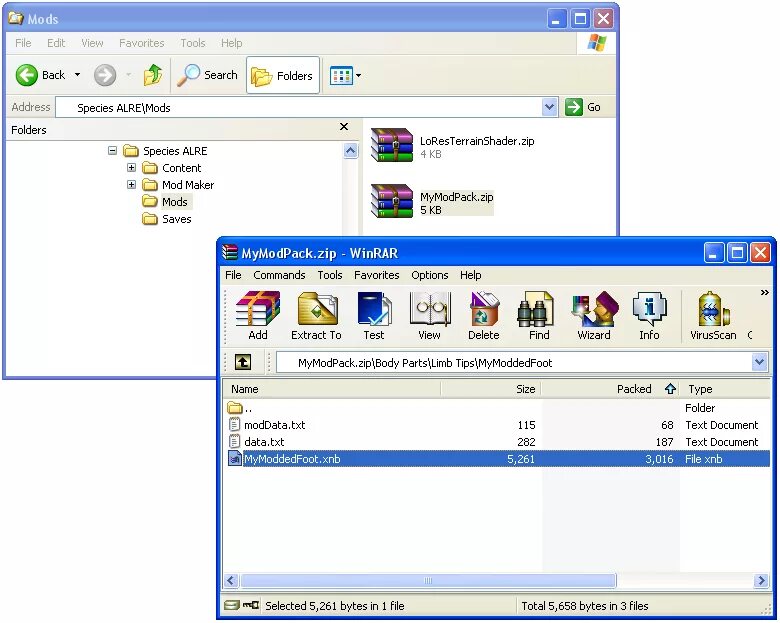Click the Up folder icon in Mods window

point(153,75)
